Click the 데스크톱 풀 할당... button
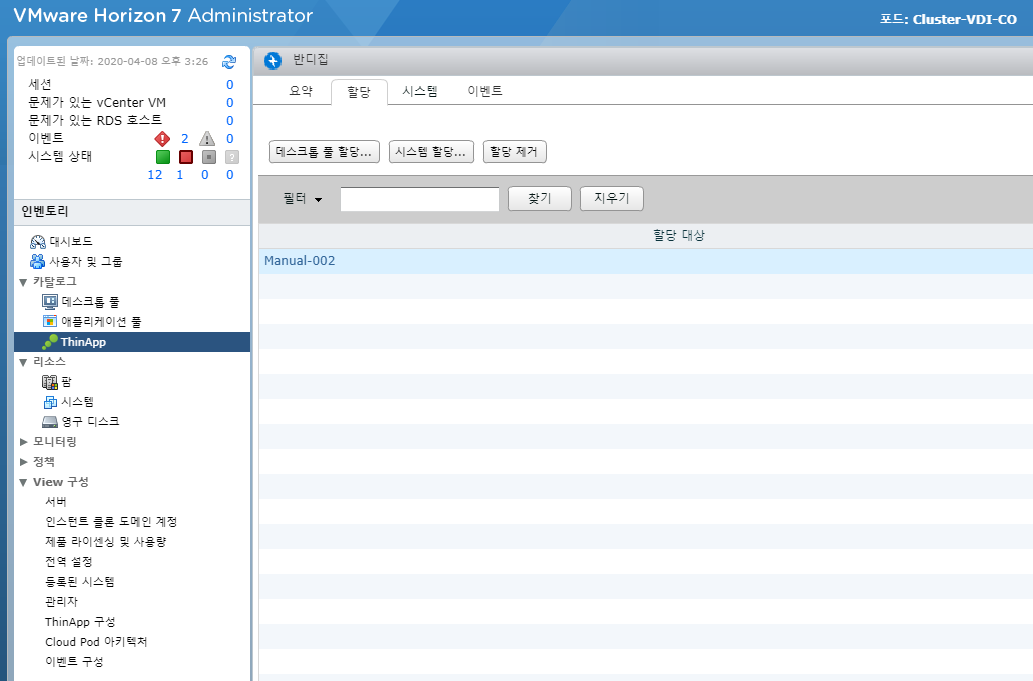 tap(324, 151)
